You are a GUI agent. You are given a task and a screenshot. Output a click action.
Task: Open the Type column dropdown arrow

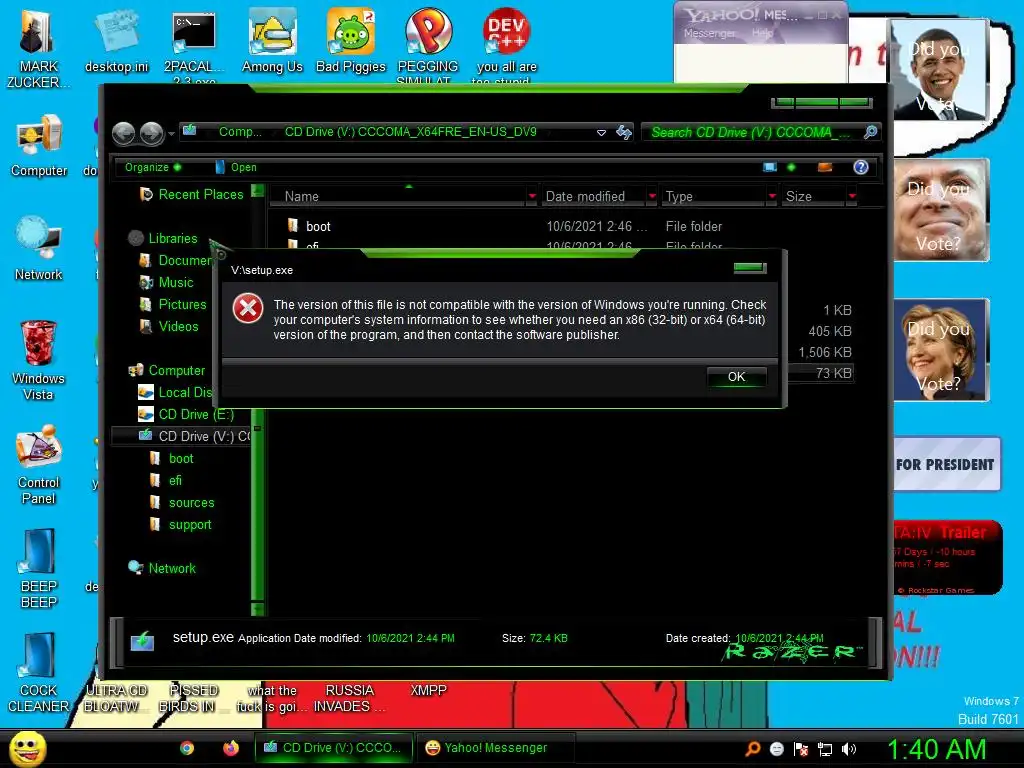click(772, 196)
